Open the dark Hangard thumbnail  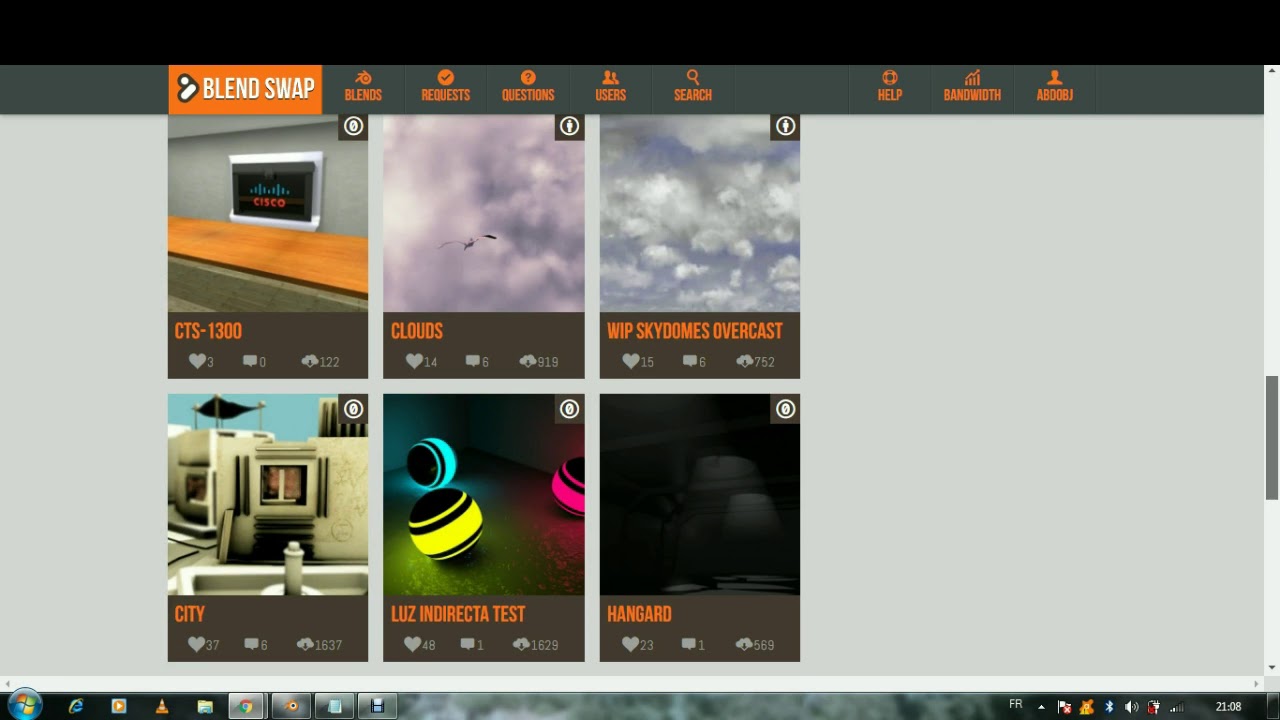700,495
